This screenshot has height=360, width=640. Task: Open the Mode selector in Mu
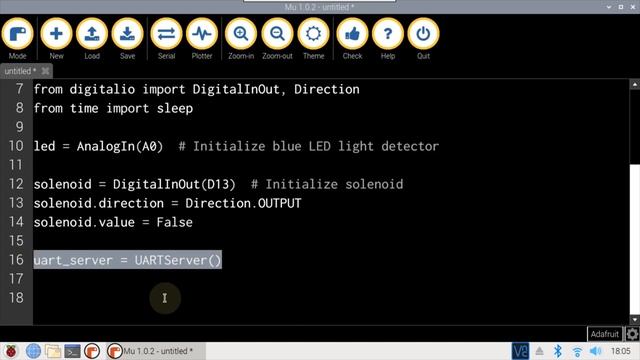tap(18, 39)
